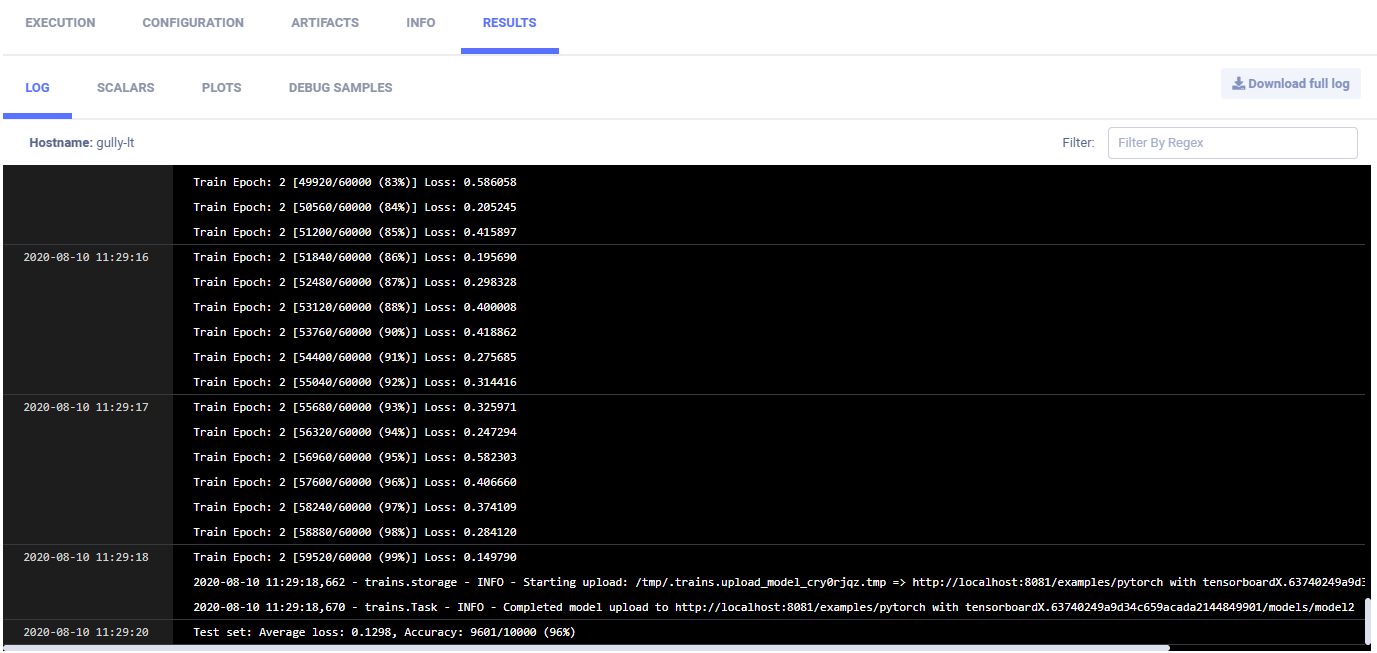
Task: Open the EXECUTION tab
Action: pyautogui.click(x=60, y=23)
